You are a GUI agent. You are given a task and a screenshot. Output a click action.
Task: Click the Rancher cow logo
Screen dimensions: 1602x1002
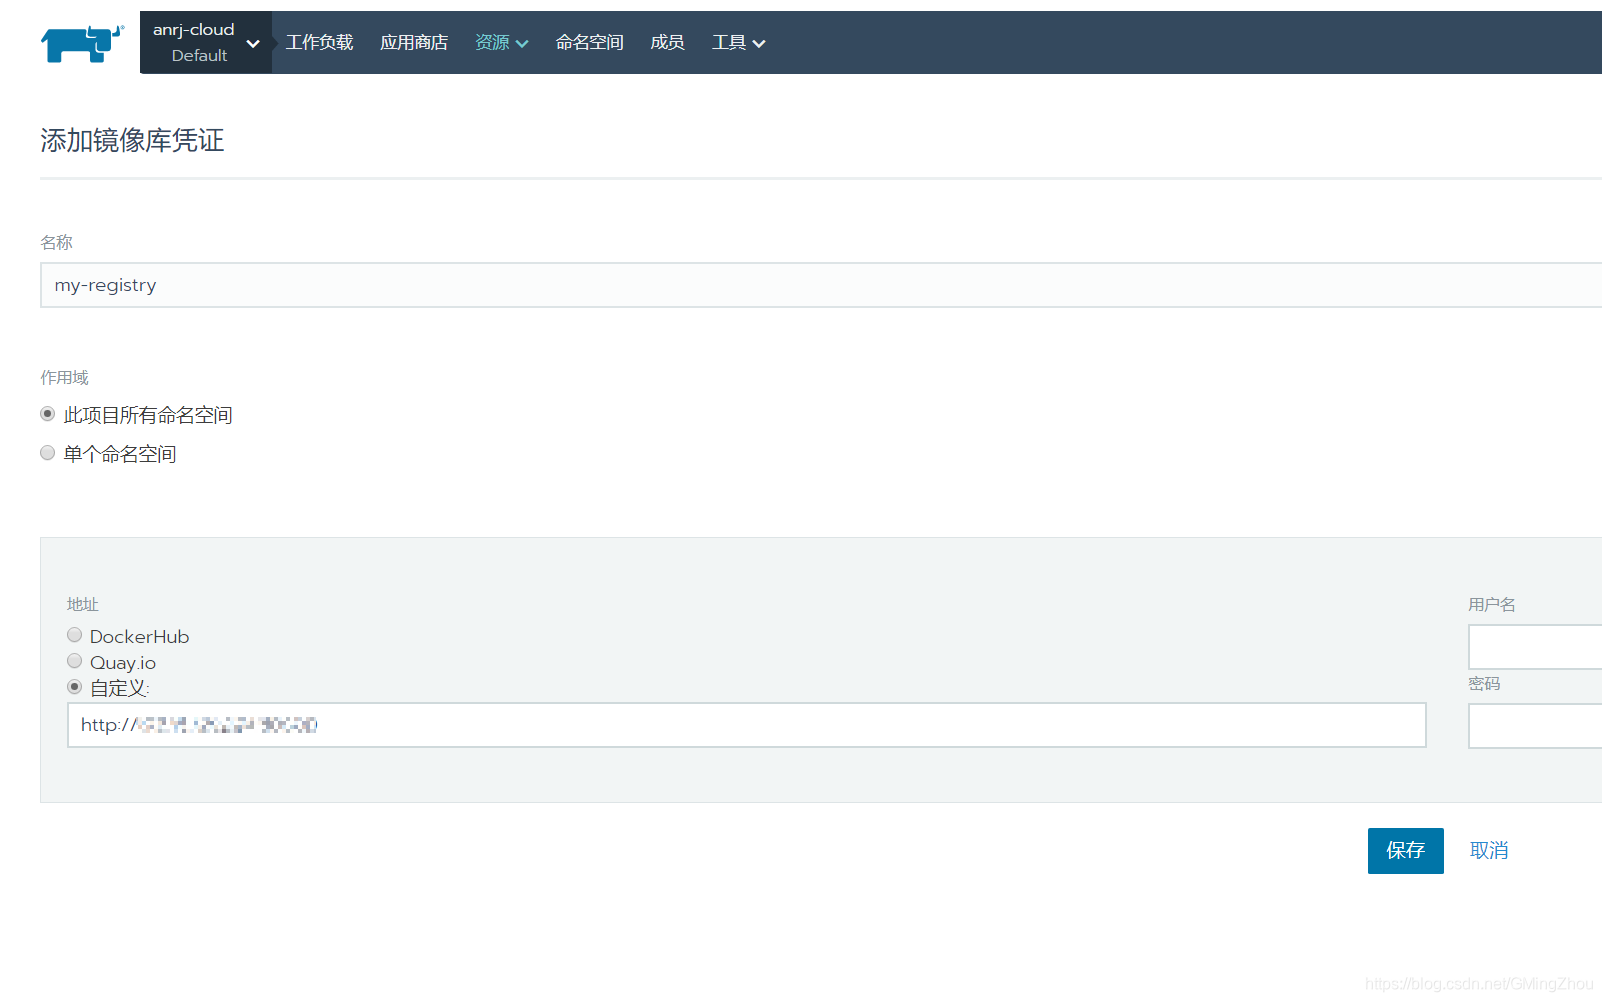pos(82,43)
